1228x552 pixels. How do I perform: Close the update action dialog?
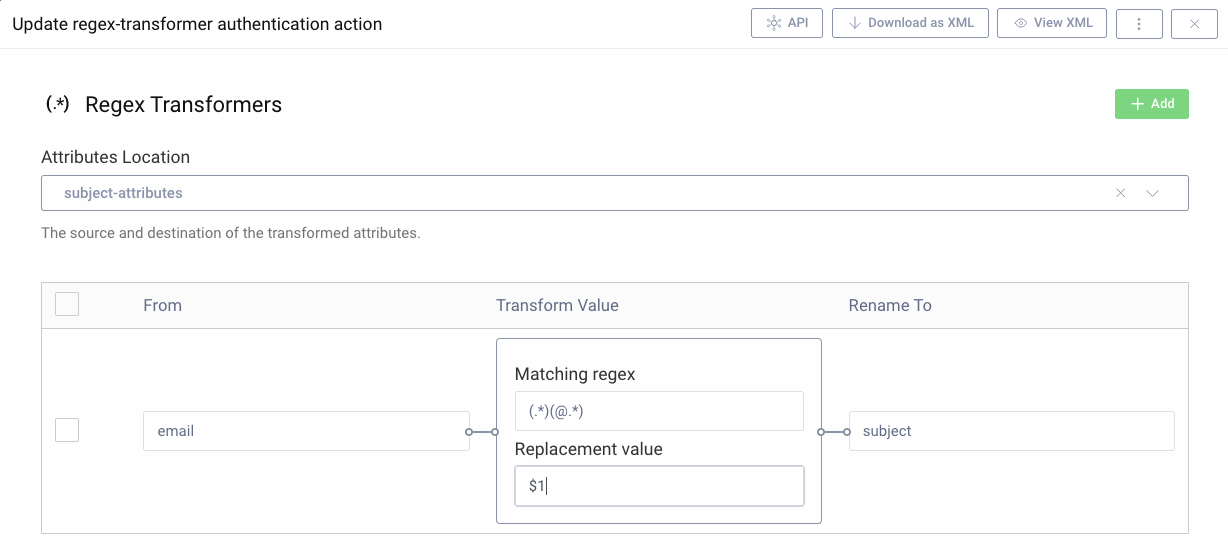click(1194, 23)
